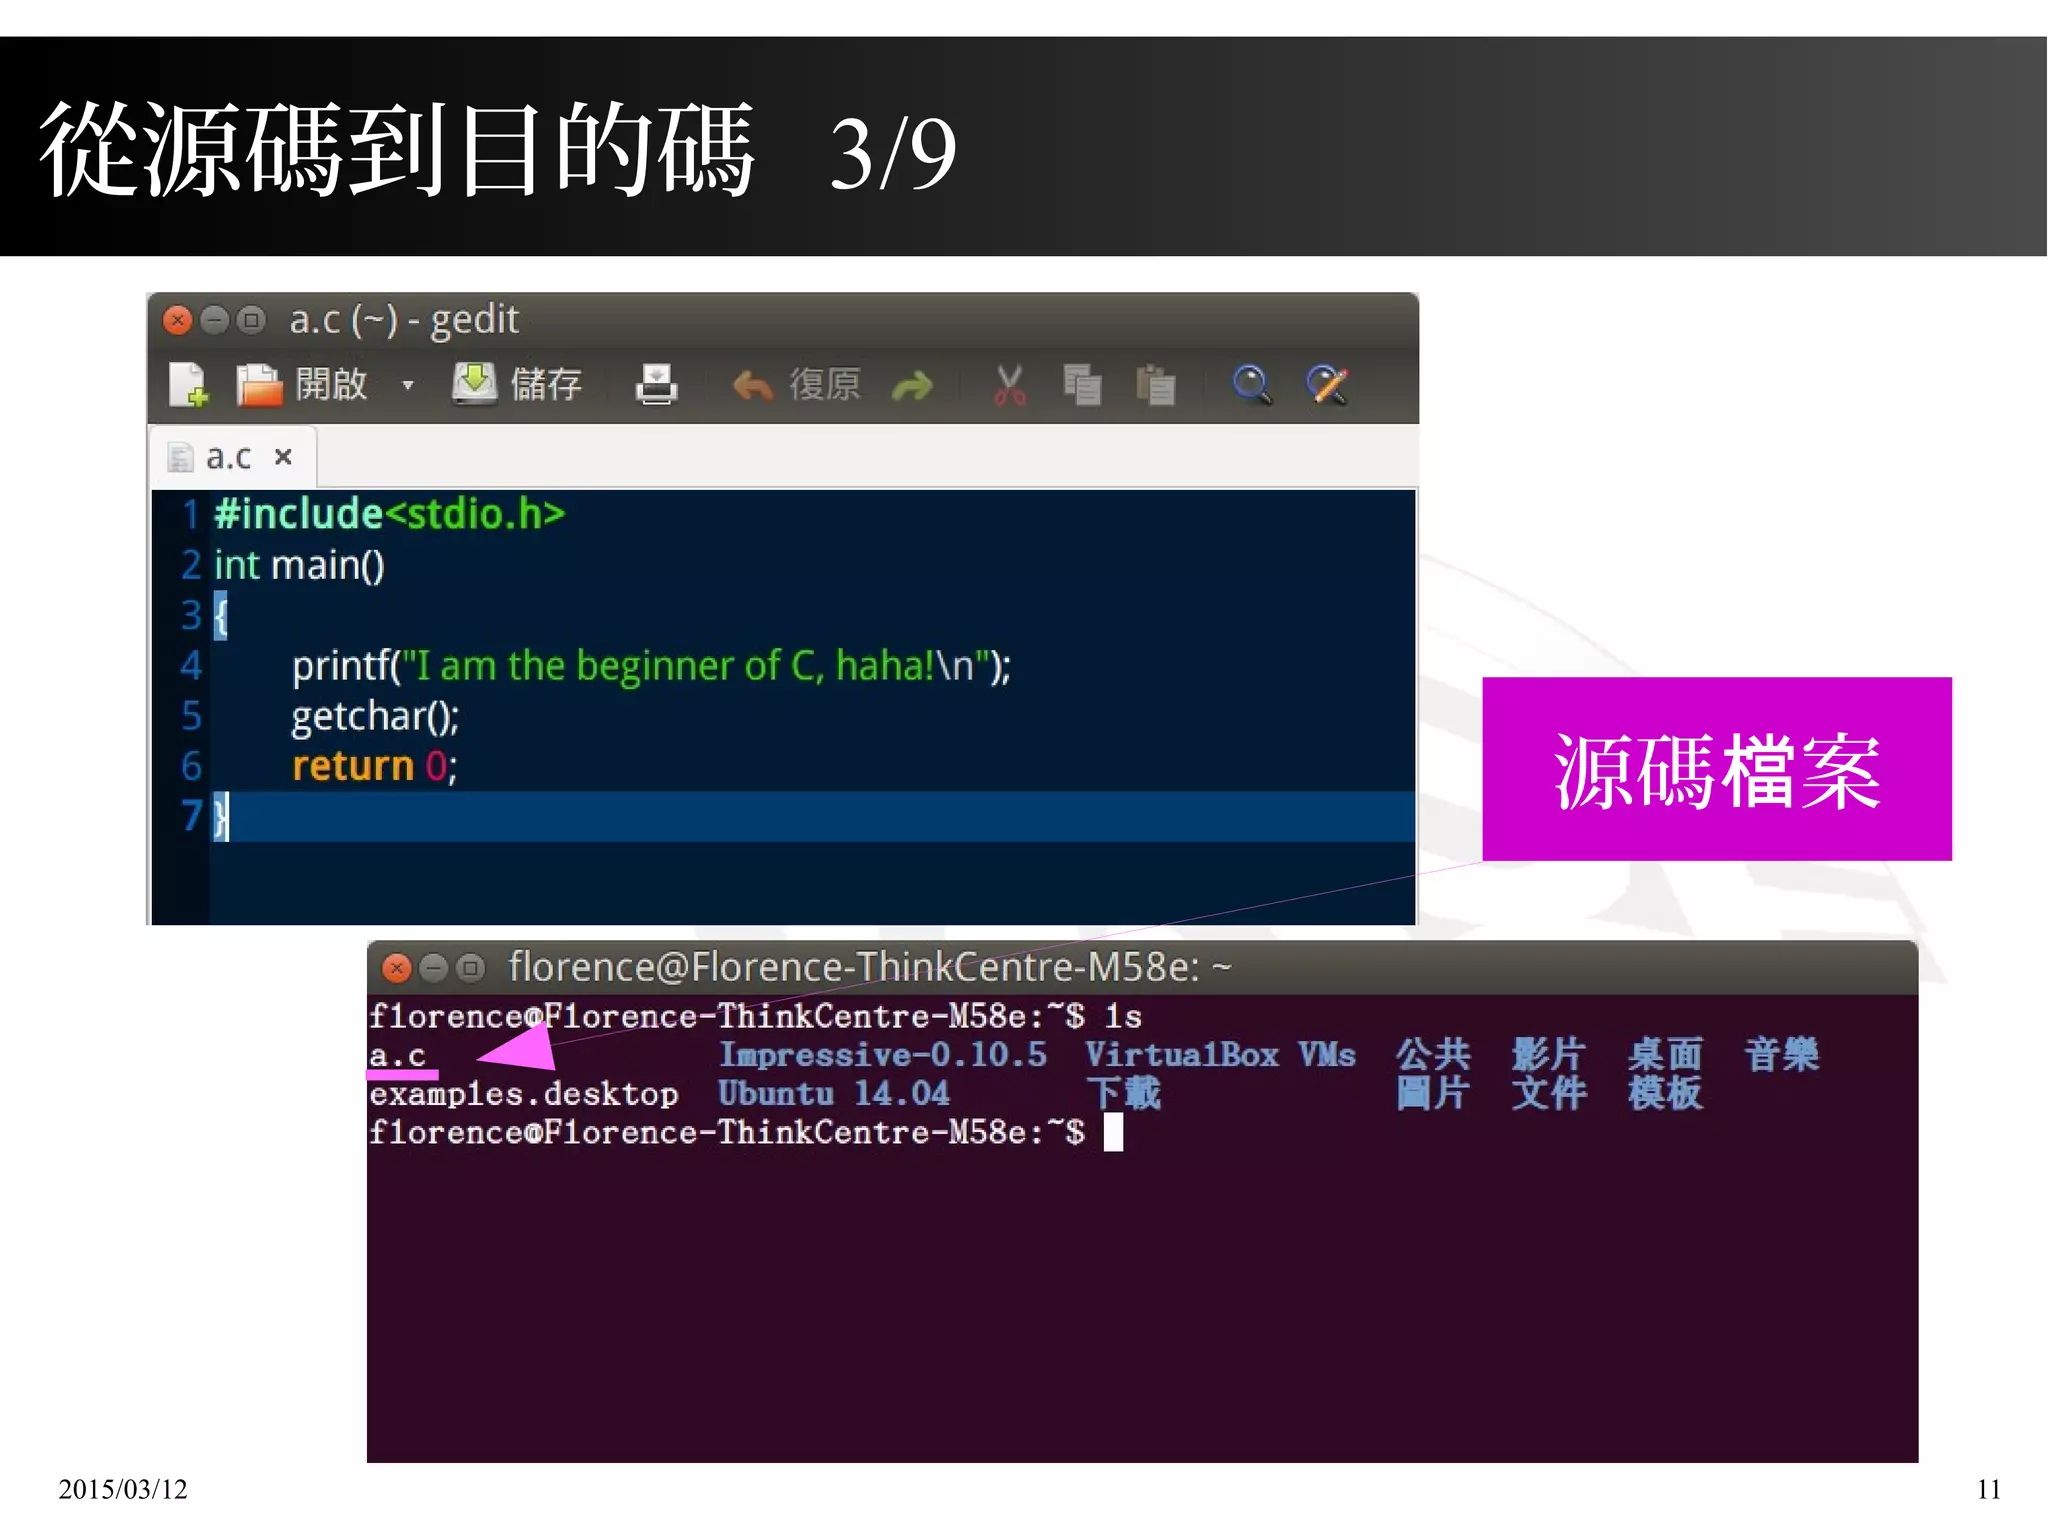Click VirtualBox VMs directory name

(1220, 1055)
